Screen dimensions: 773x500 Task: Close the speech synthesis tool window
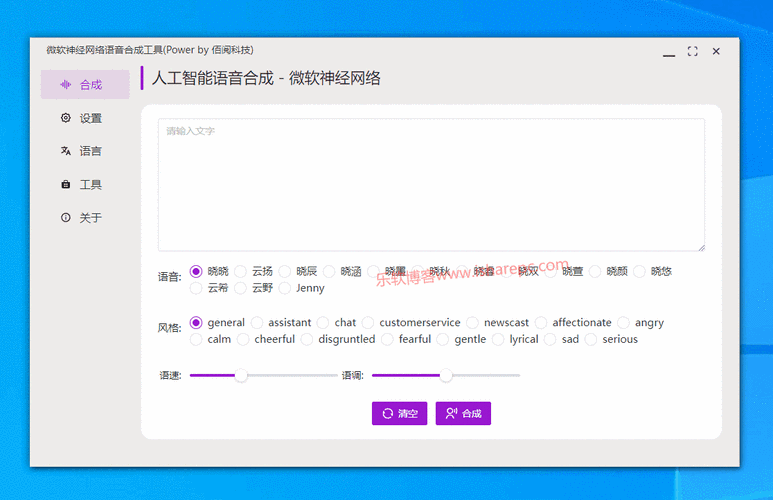[716, 51]
